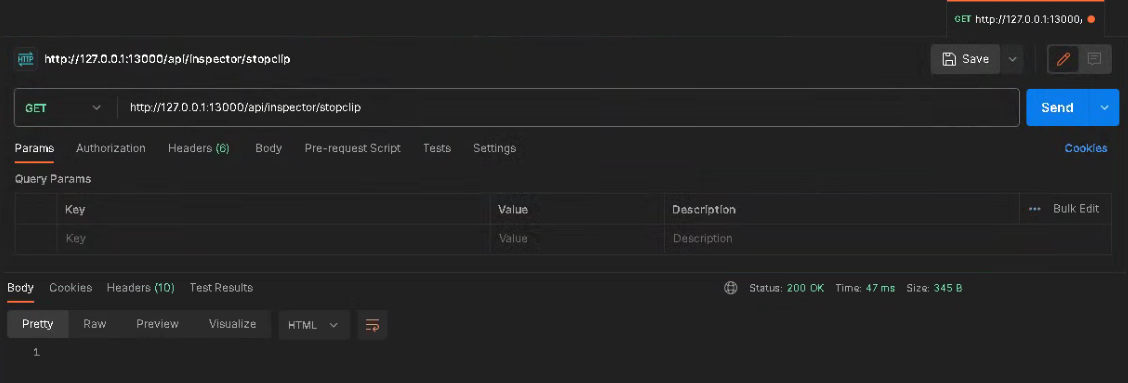Switch to the Authorization tab
This screenshot has height=383, width=1128.
tap(111, 148)
